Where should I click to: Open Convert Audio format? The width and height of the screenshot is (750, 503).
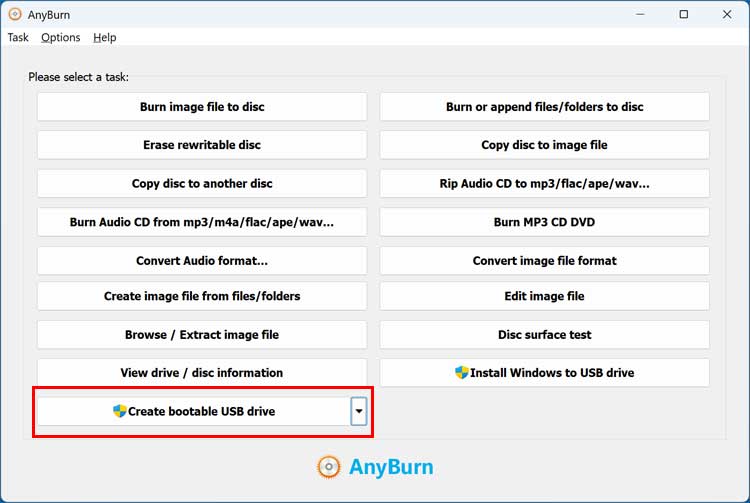202,261
